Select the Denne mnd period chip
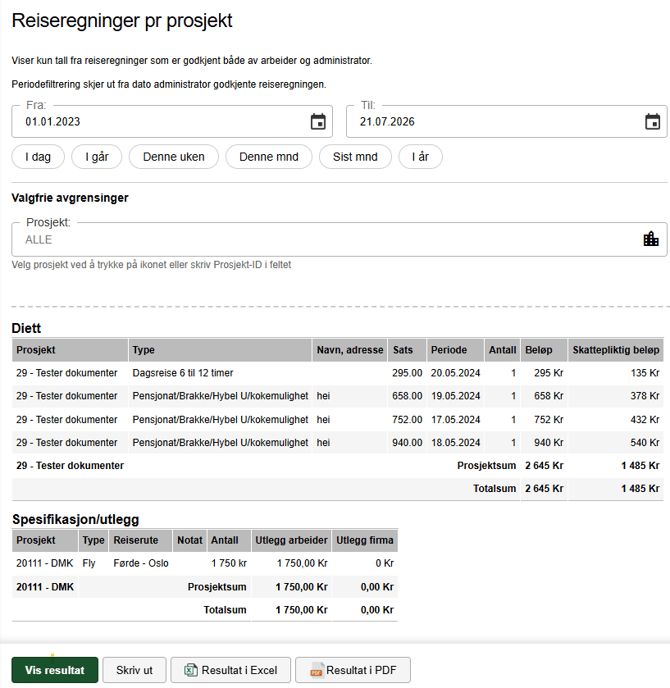 click(x=269, y=157)
